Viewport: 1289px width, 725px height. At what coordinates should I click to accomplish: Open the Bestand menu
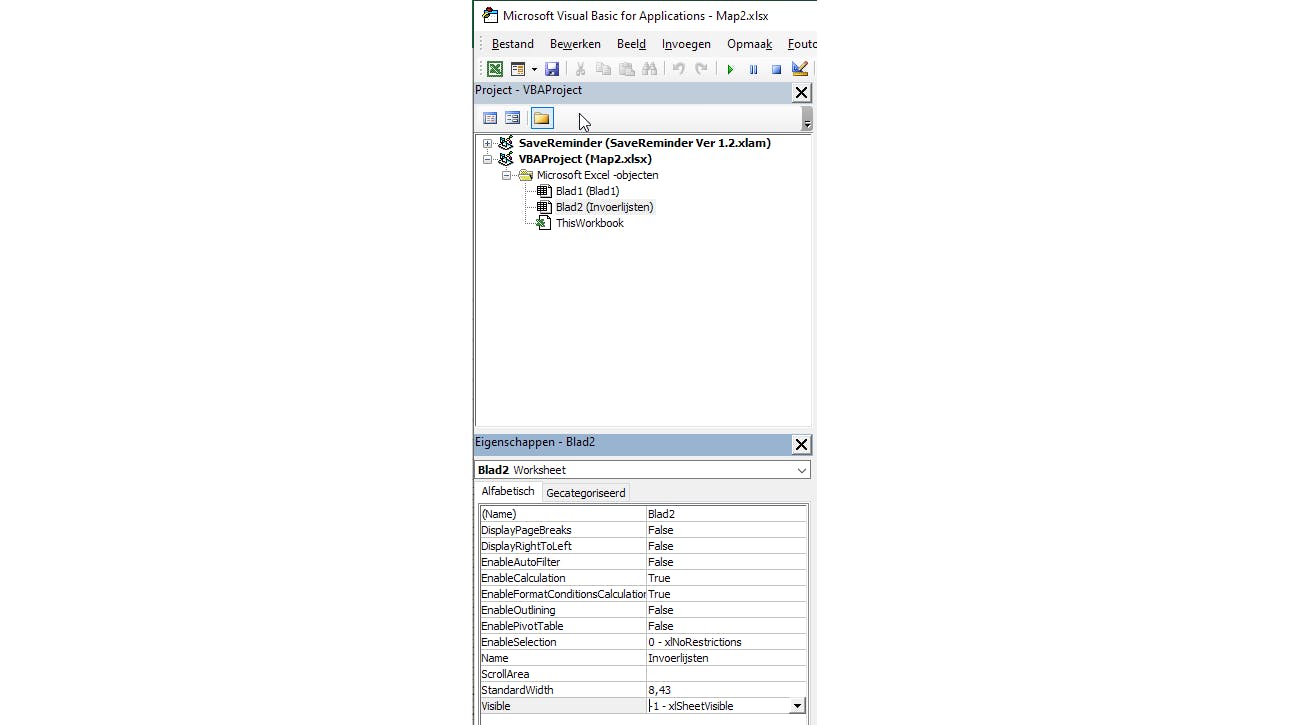[x=513, y=44]
